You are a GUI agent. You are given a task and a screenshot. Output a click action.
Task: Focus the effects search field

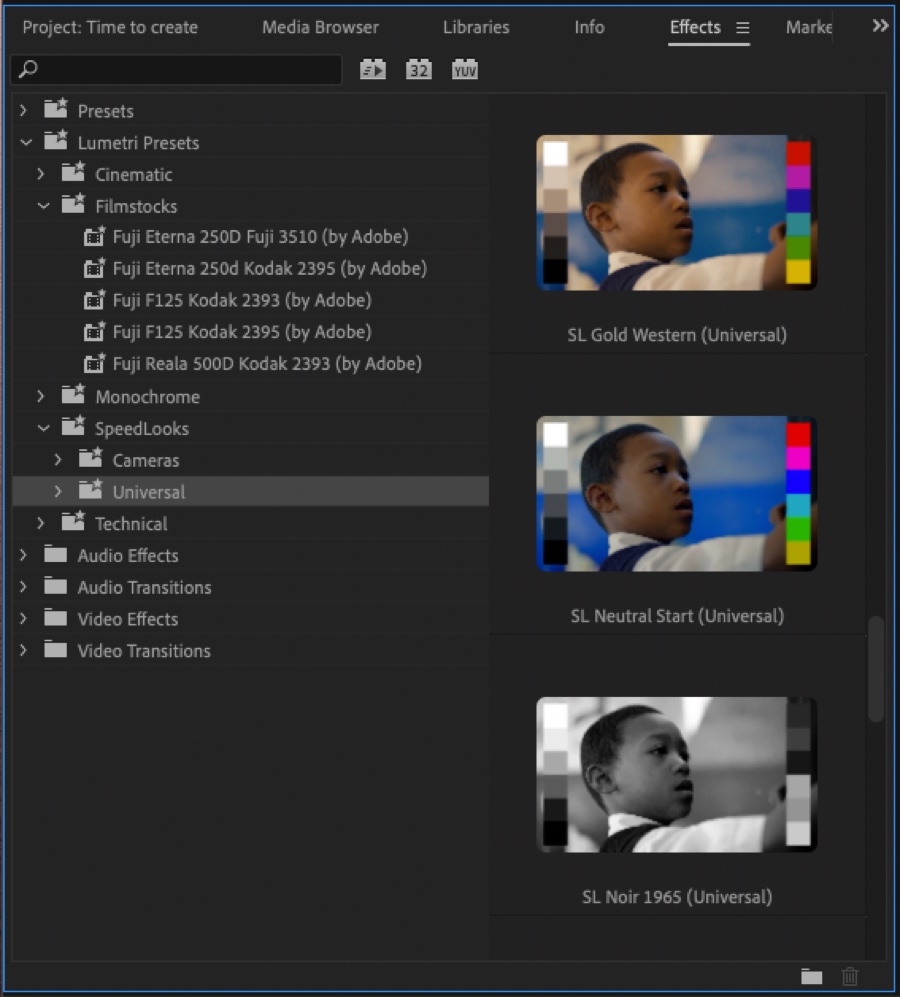coord(176,69)
